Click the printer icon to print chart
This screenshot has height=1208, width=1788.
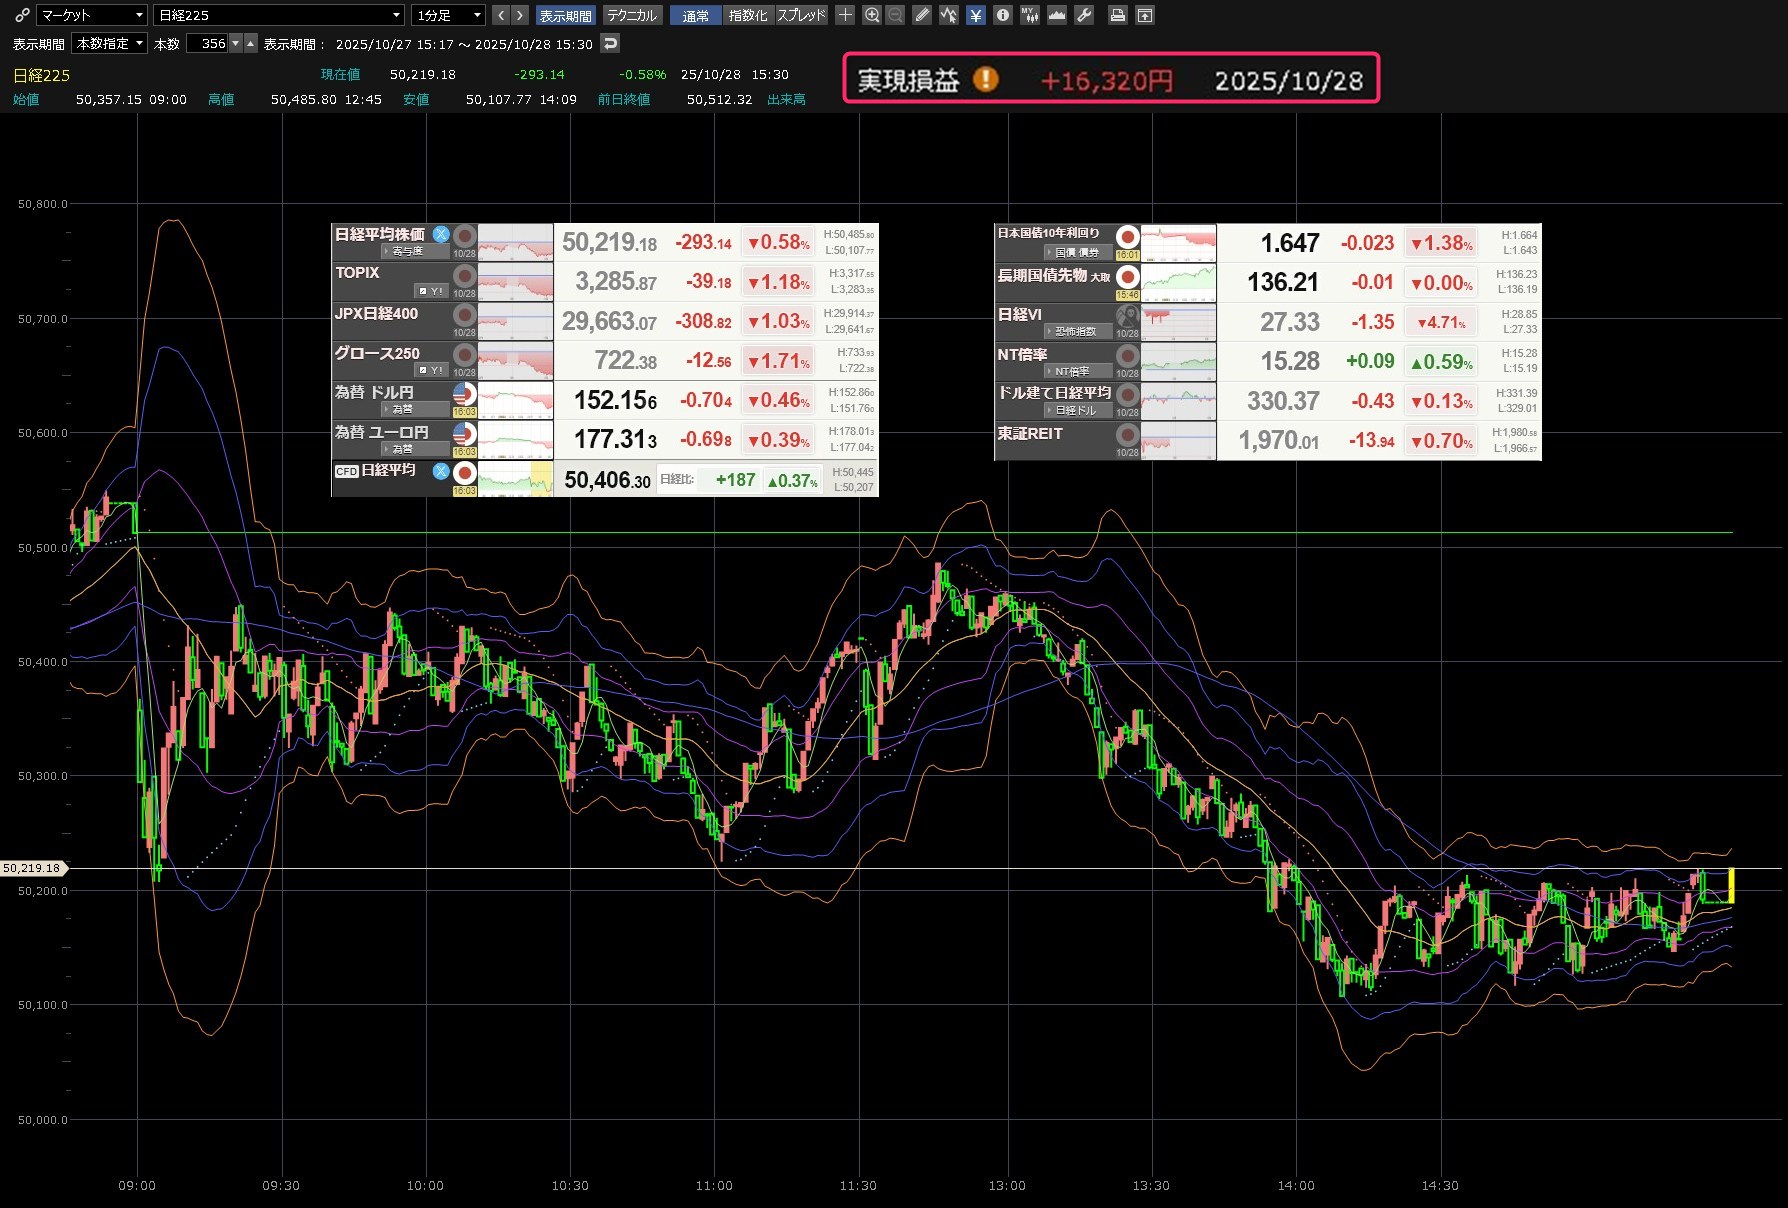(1118, 15)
